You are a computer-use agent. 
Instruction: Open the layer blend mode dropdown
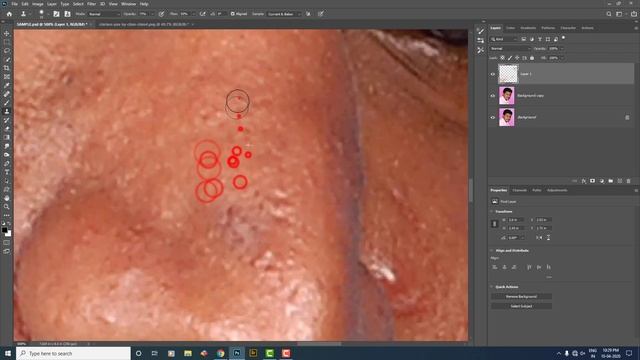click(x=510, y=49)
